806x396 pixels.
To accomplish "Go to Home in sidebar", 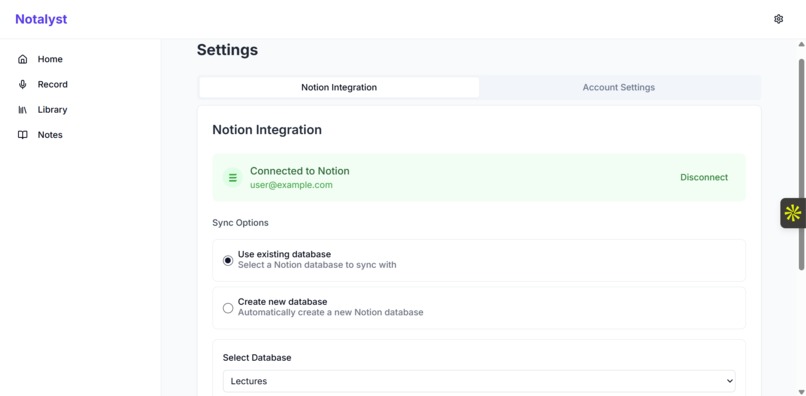I will [x=50, y=59].
